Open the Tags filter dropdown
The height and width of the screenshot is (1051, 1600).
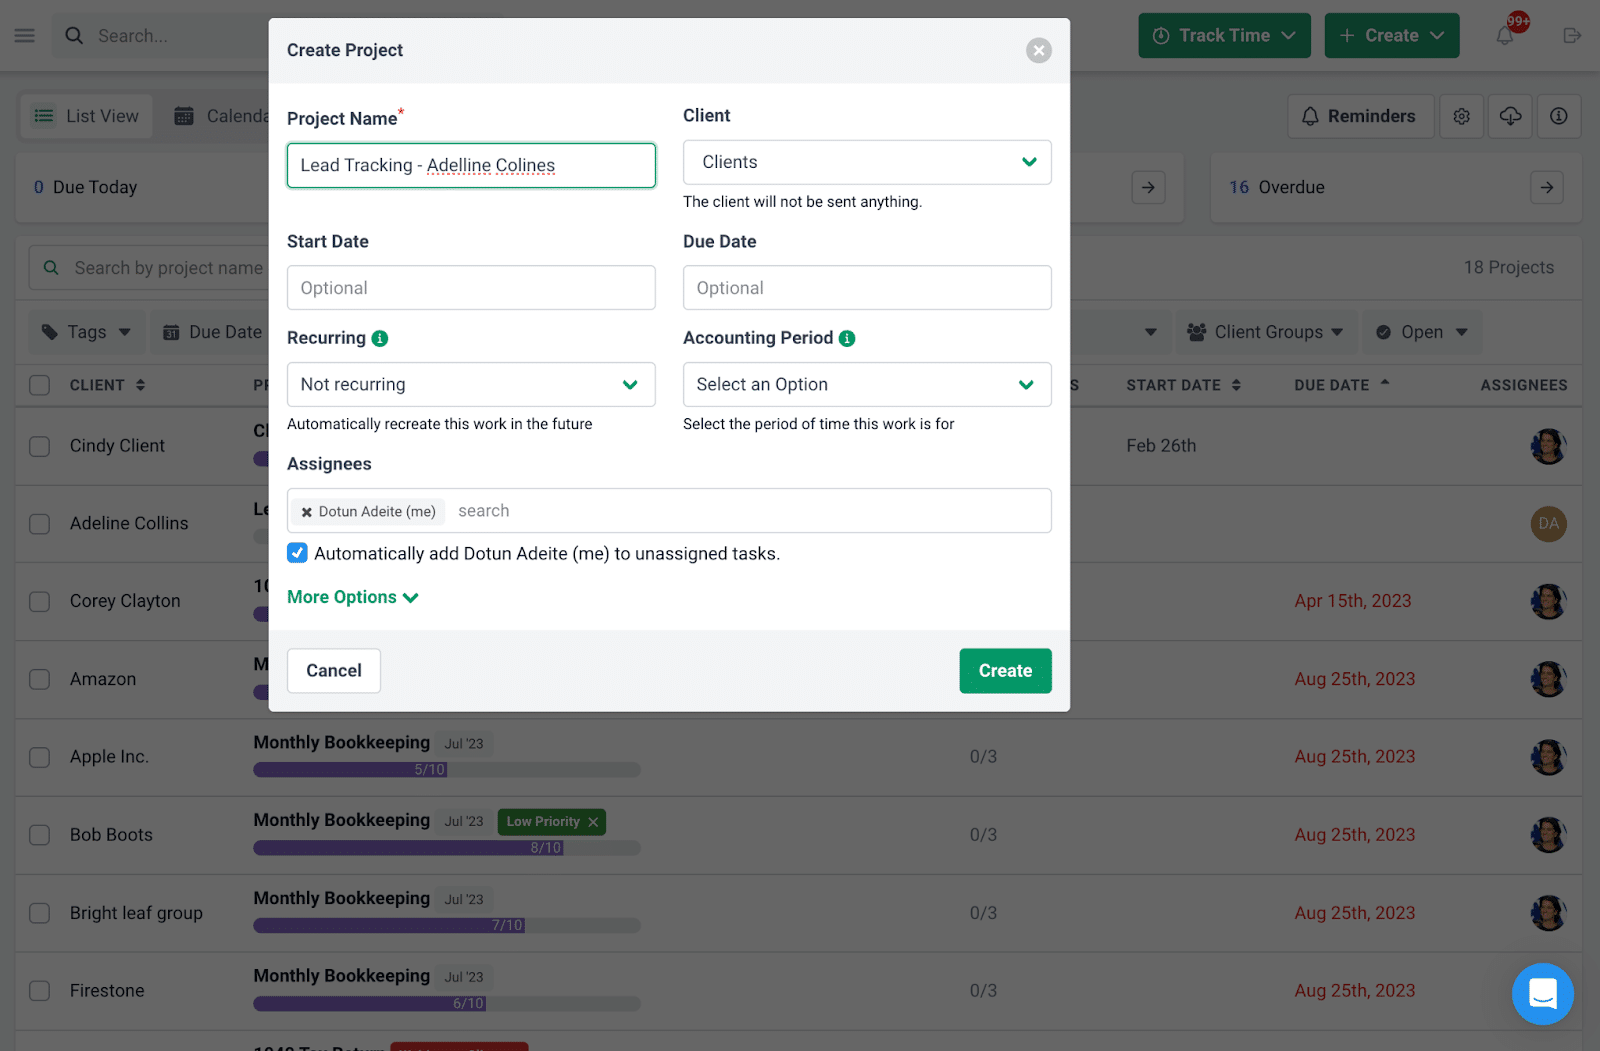click(x=86, y=332)
